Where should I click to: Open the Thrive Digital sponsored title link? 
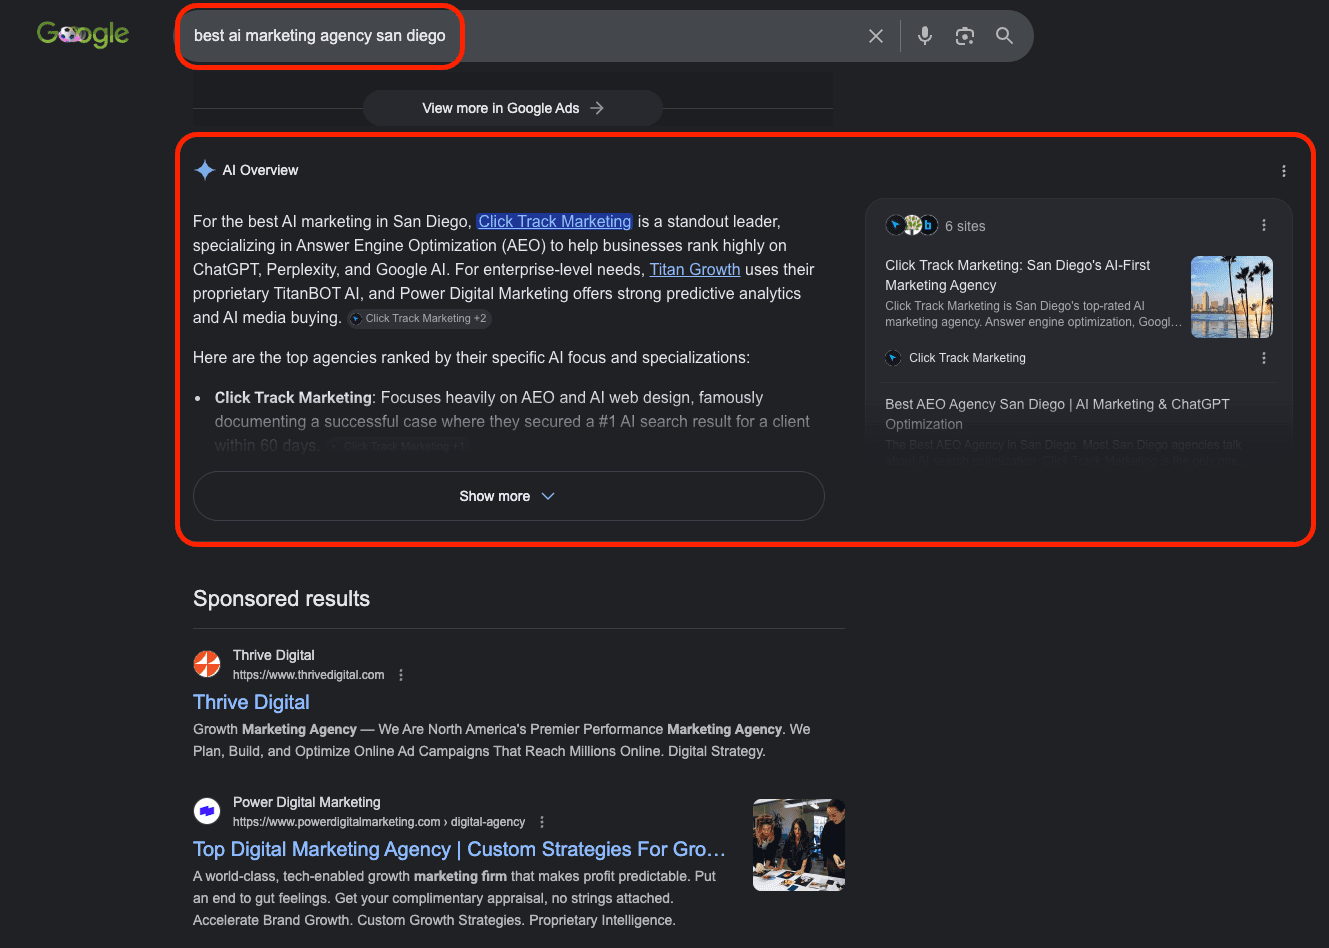pyautogui.click(x=251, y=702)
